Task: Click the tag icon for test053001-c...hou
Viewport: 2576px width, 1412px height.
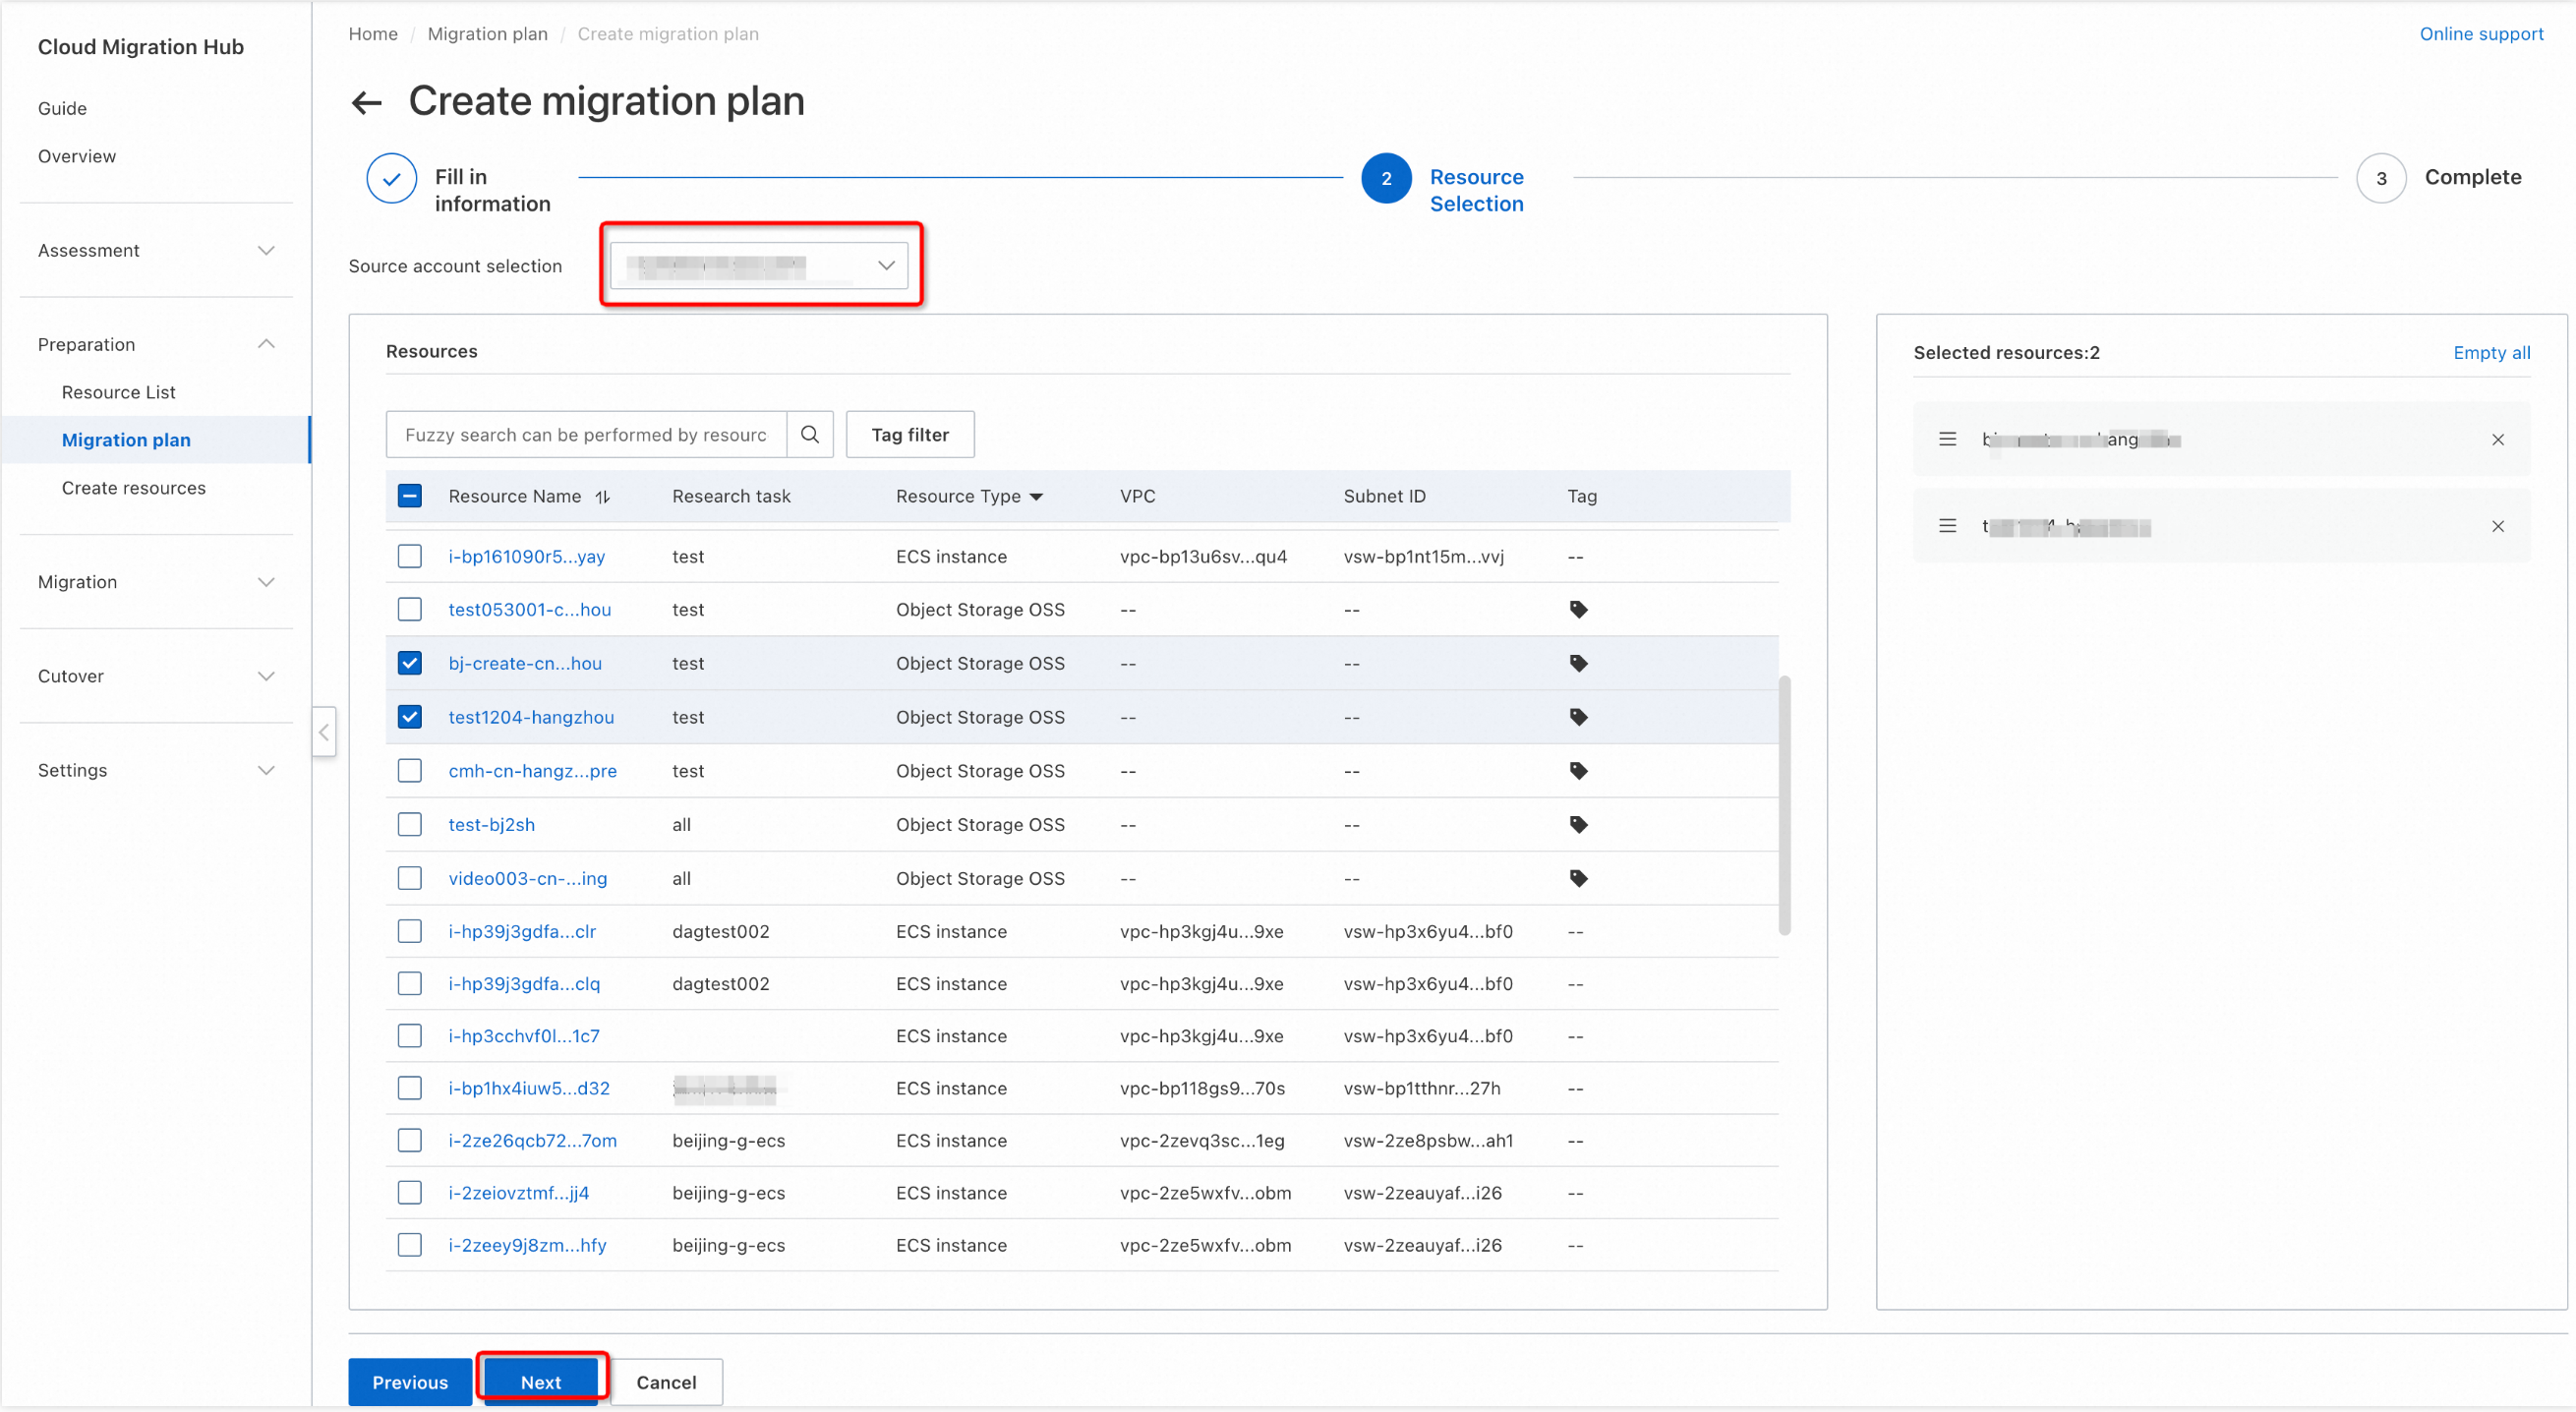Action: pyautogui.click(x=1578, y=609)
